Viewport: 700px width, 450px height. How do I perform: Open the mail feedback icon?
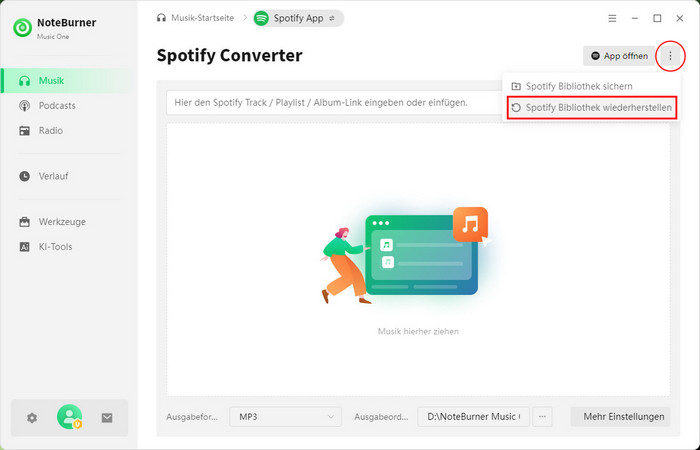coord(107,418)
